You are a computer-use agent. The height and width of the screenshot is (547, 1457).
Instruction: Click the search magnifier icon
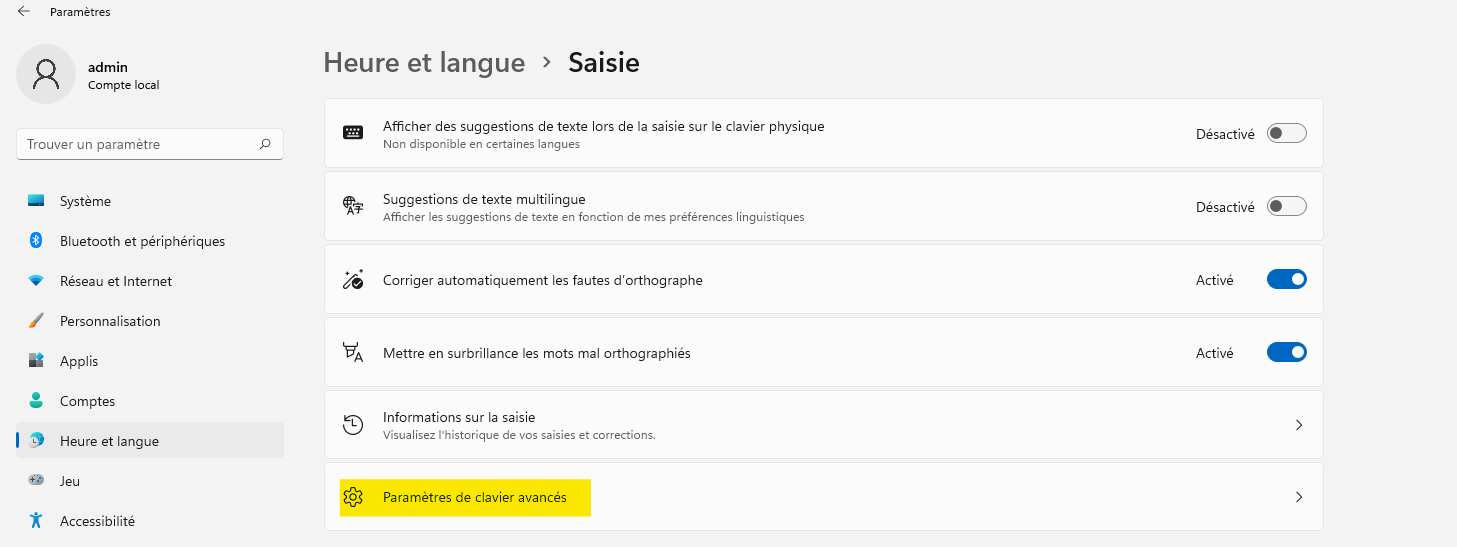pyautogui.click(x=265, y=144)
